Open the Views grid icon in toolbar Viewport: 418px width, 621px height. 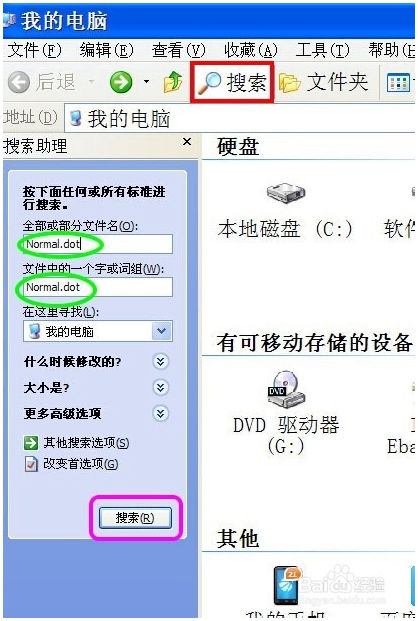point(397,83)
